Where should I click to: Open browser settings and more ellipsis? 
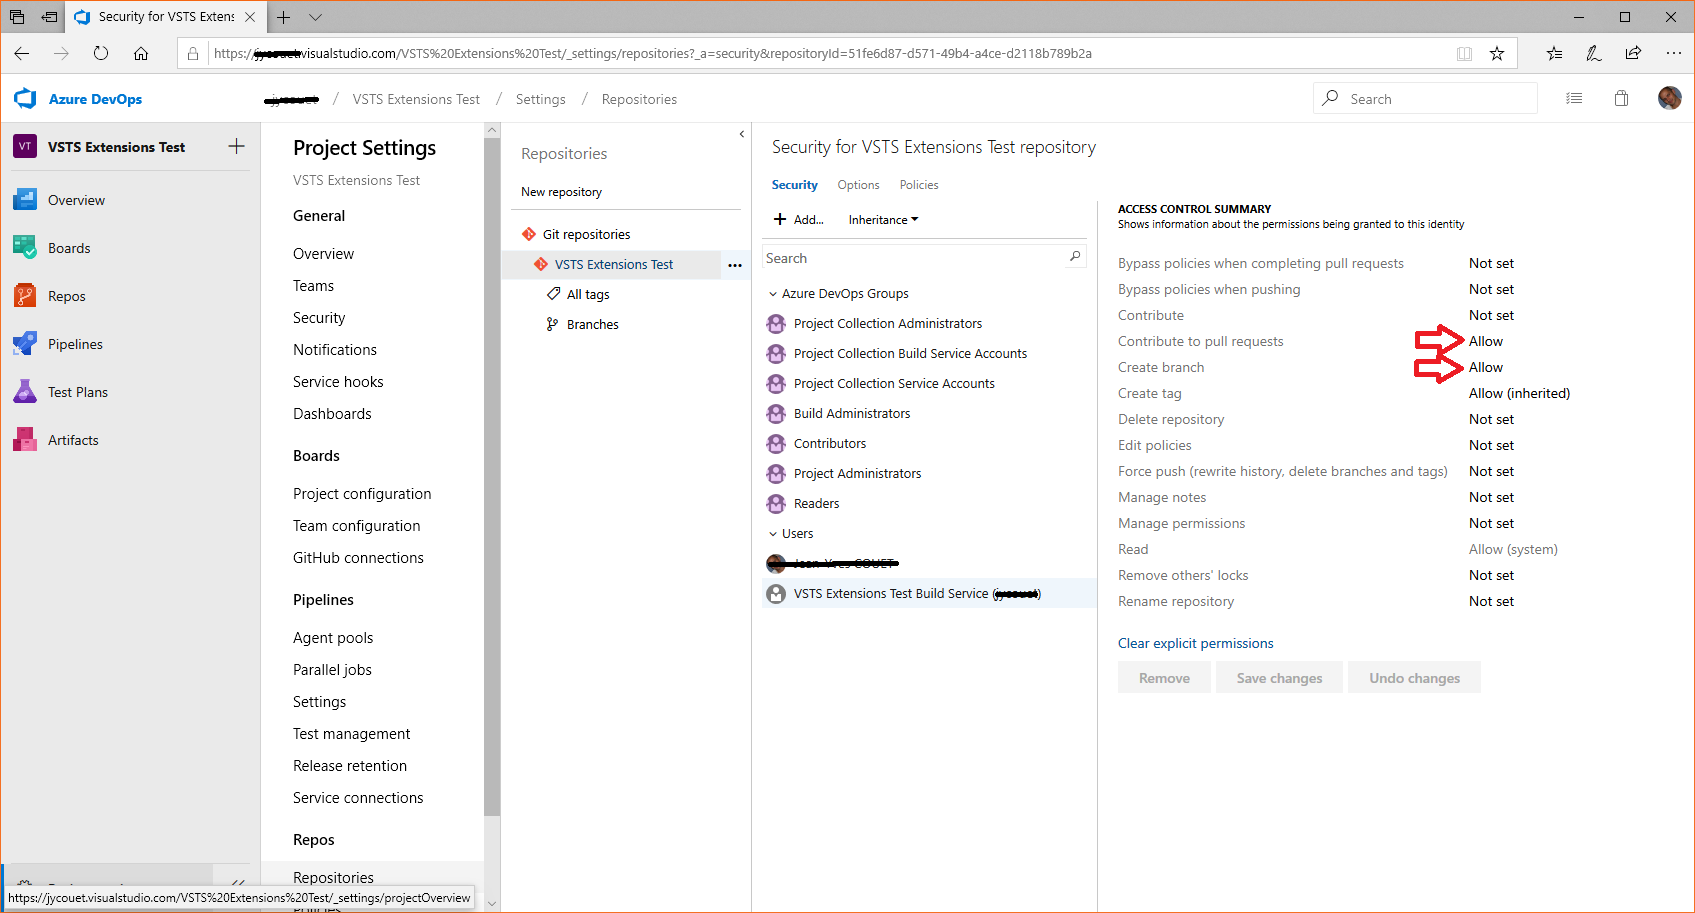point(1673,53)
